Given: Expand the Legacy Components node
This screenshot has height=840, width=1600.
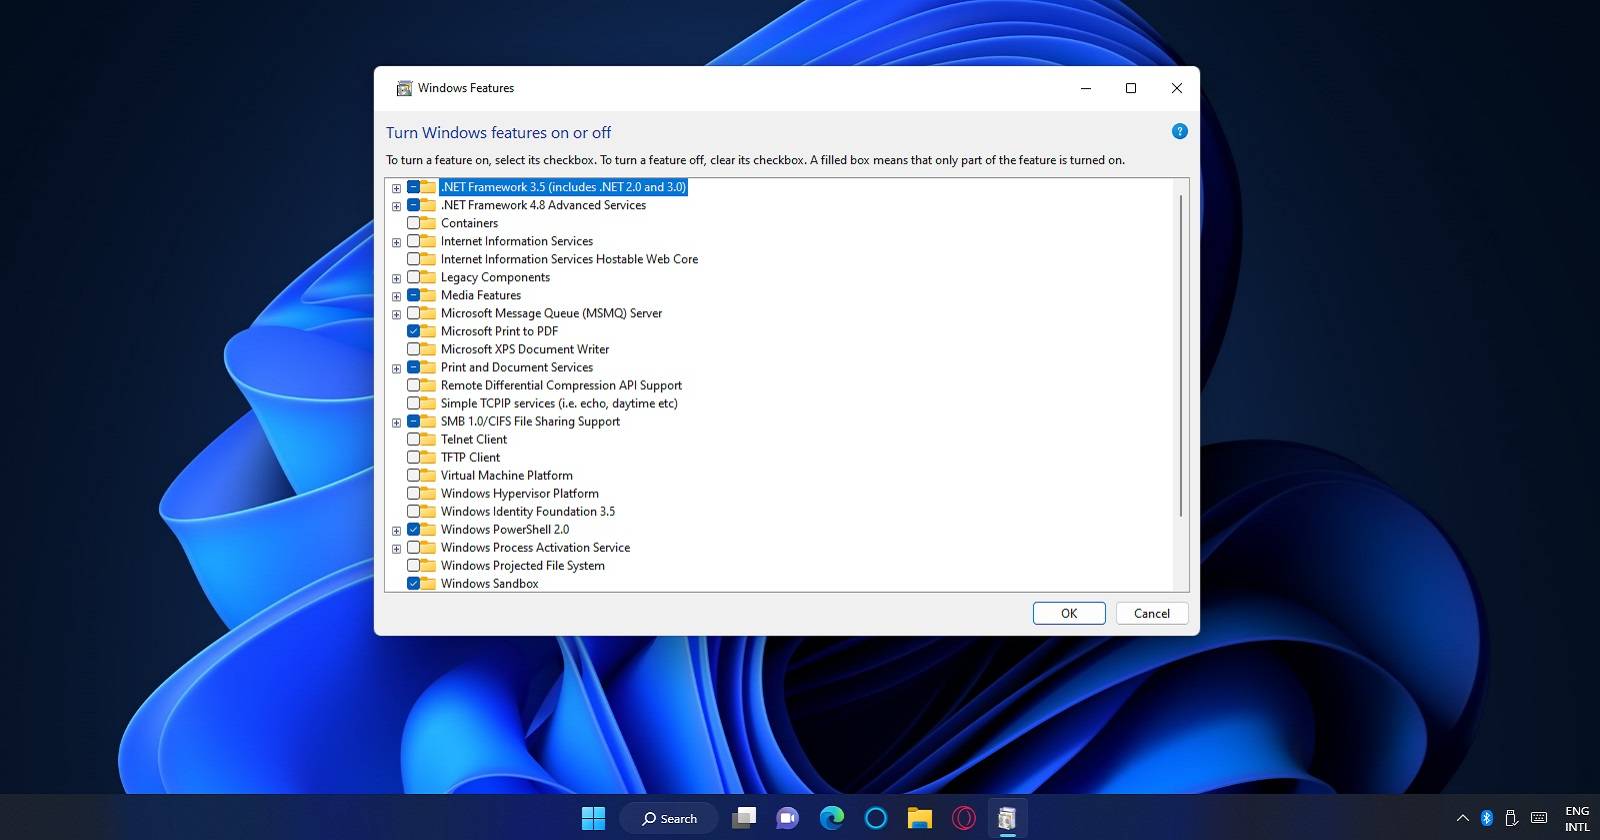Looking at the screenshot, I should [397, 278].
